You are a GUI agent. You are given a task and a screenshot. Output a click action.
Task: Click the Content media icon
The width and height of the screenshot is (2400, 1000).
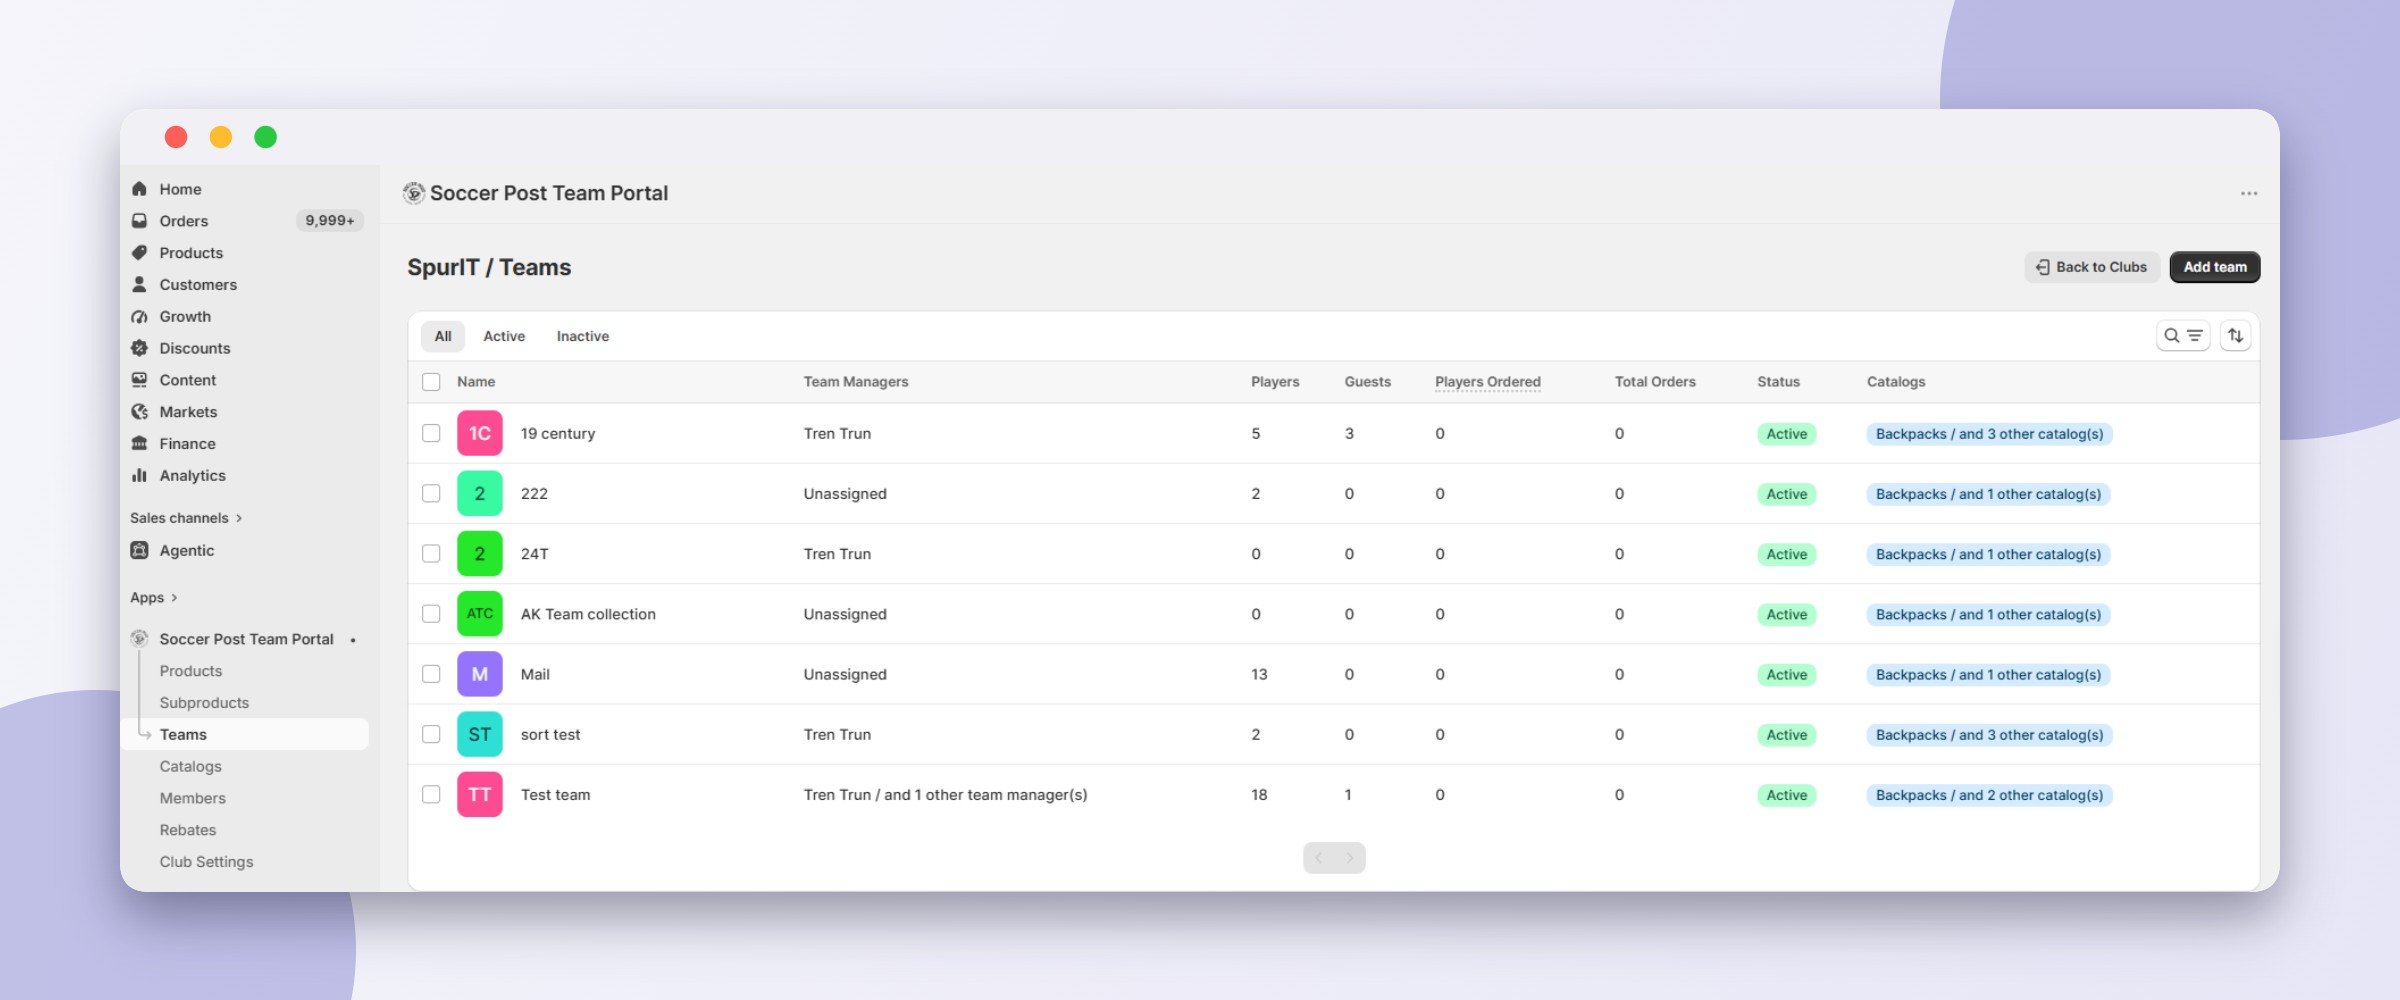click(x=139, y=380)
